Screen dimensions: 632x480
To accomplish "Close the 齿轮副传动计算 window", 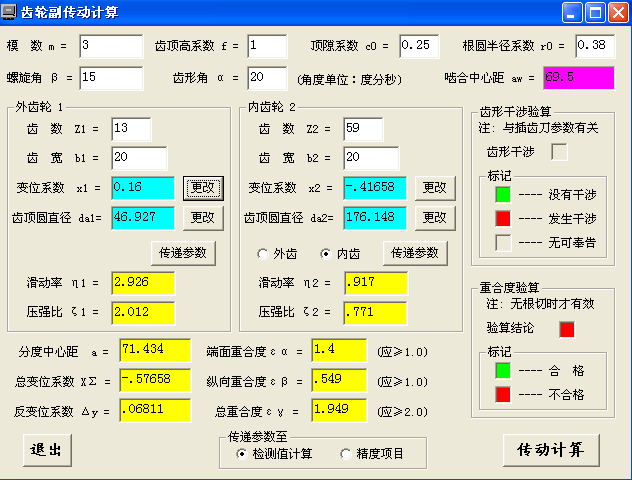I will pos(619,12).
